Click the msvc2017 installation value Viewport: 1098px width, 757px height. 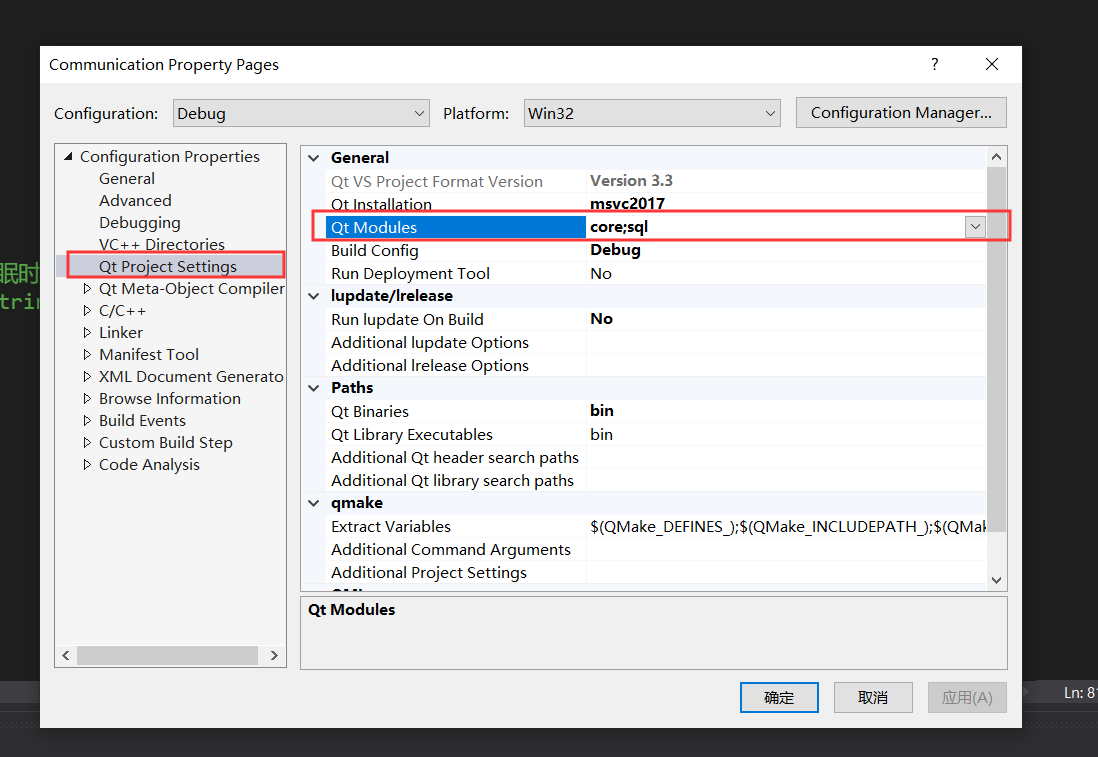point(627,204)
